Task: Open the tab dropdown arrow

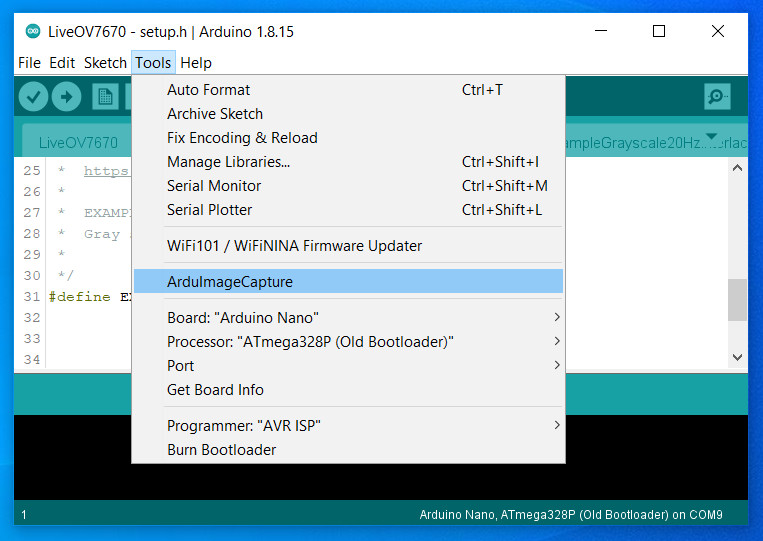Action: click(x=712, y=137)
